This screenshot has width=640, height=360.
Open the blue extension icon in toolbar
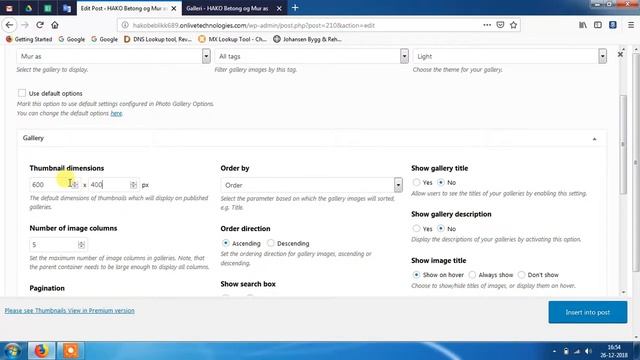(x=613, y=25)
